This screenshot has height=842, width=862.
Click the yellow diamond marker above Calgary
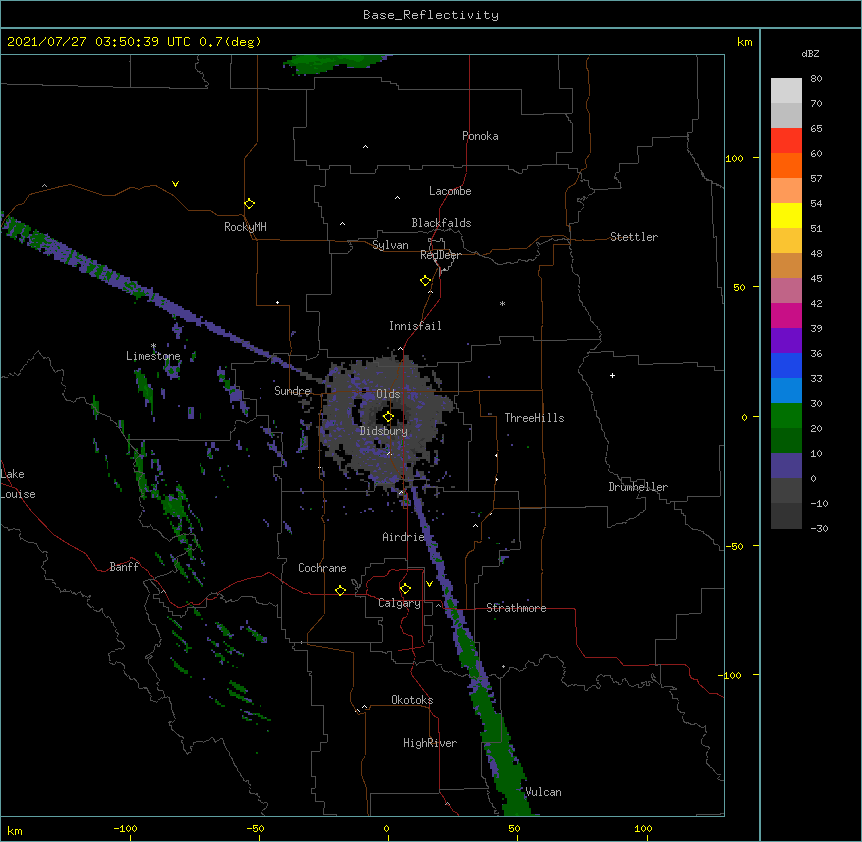point(405,589)
